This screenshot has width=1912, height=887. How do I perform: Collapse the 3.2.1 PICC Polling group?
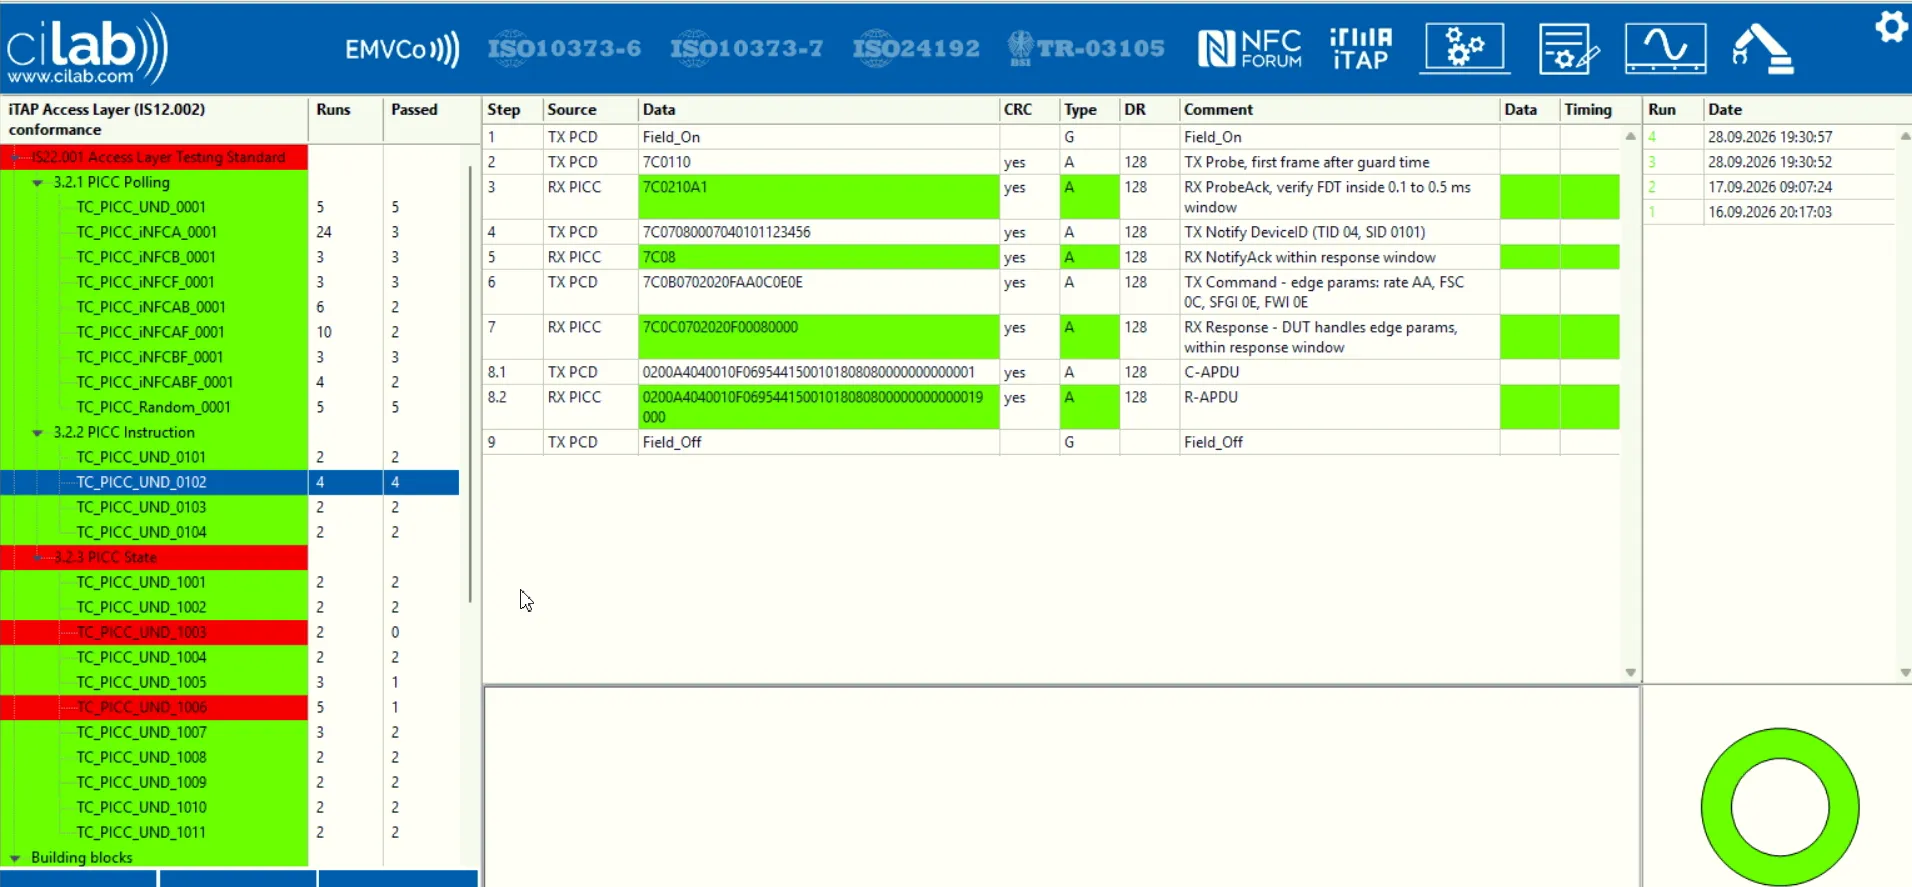click(x=38, y=183)
